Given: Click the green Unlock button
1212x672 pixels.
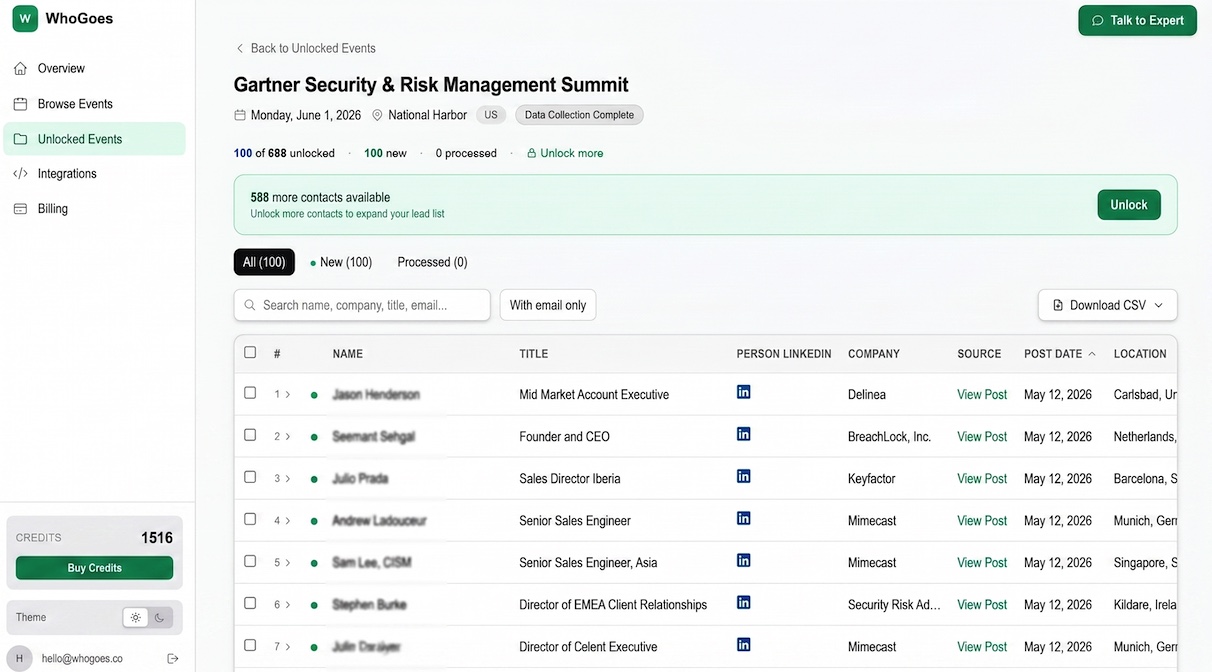Looking at the screenshot, I should point(1129,205).
